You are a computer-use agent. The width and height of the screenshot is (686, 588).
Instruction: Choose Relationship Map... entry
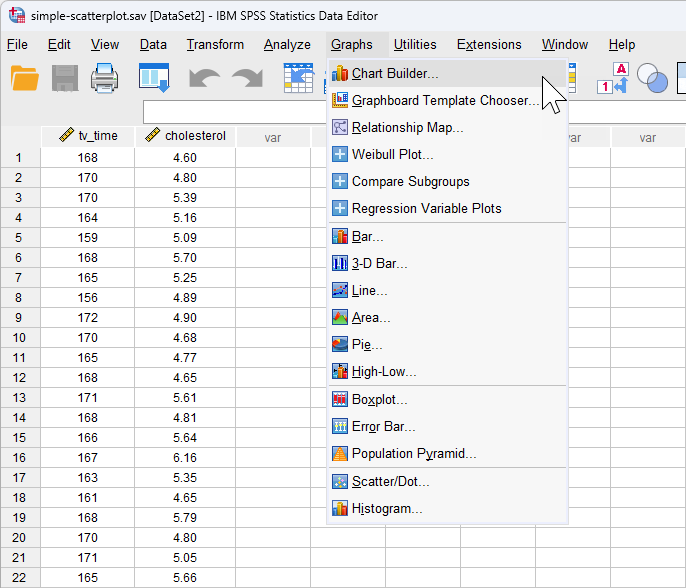447,128
